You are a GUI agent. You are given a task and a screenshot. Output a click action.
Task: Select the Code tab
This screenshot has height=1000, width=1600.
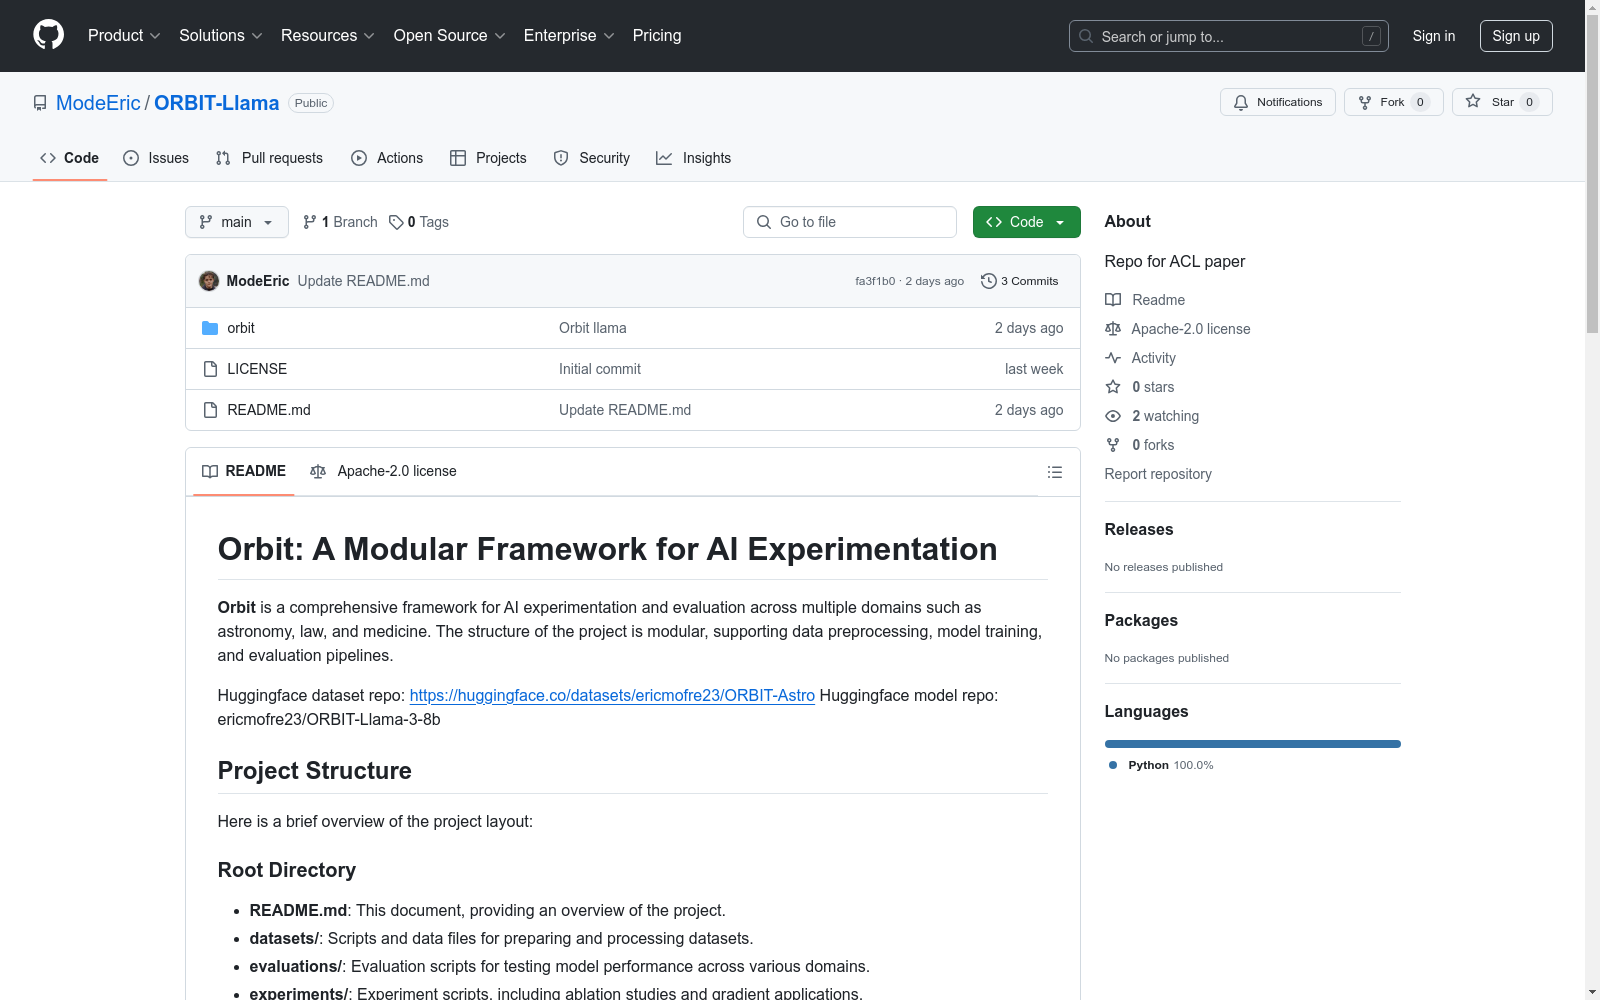pos(70,158)
